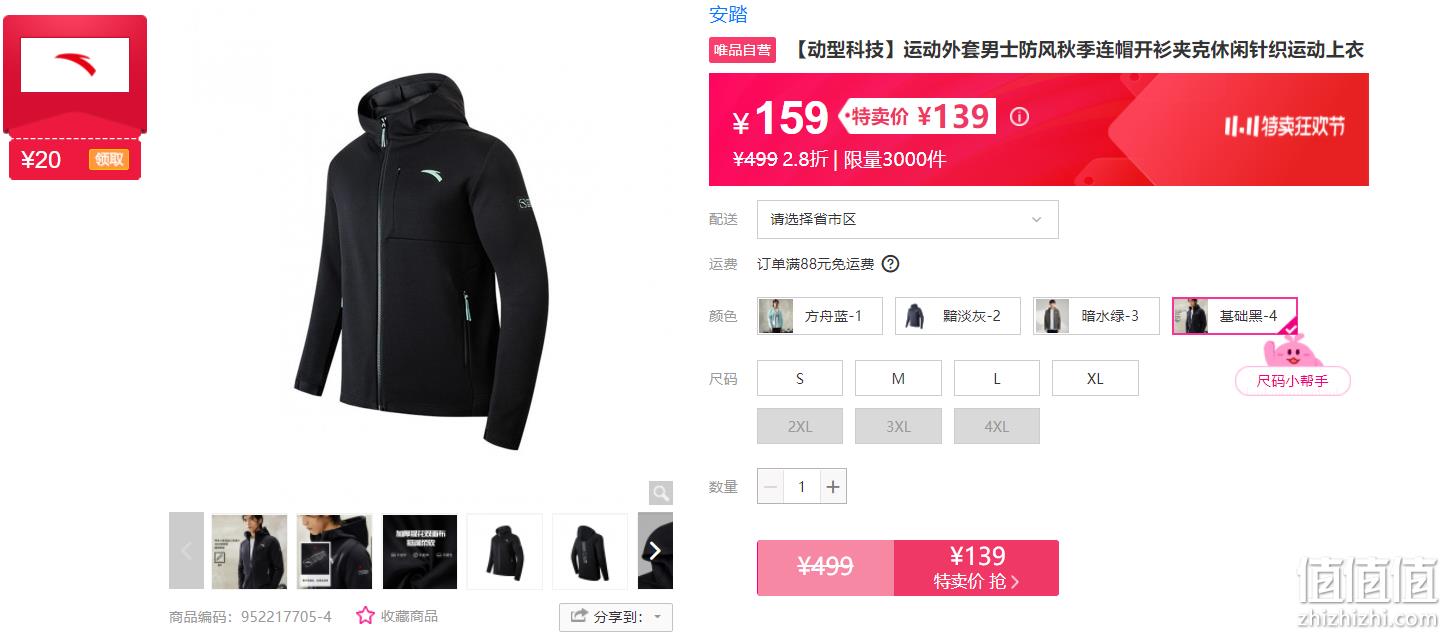Choose color 暗水绿-3
The width and height of the screenshot is (1447, 636).
point(1096,316)
